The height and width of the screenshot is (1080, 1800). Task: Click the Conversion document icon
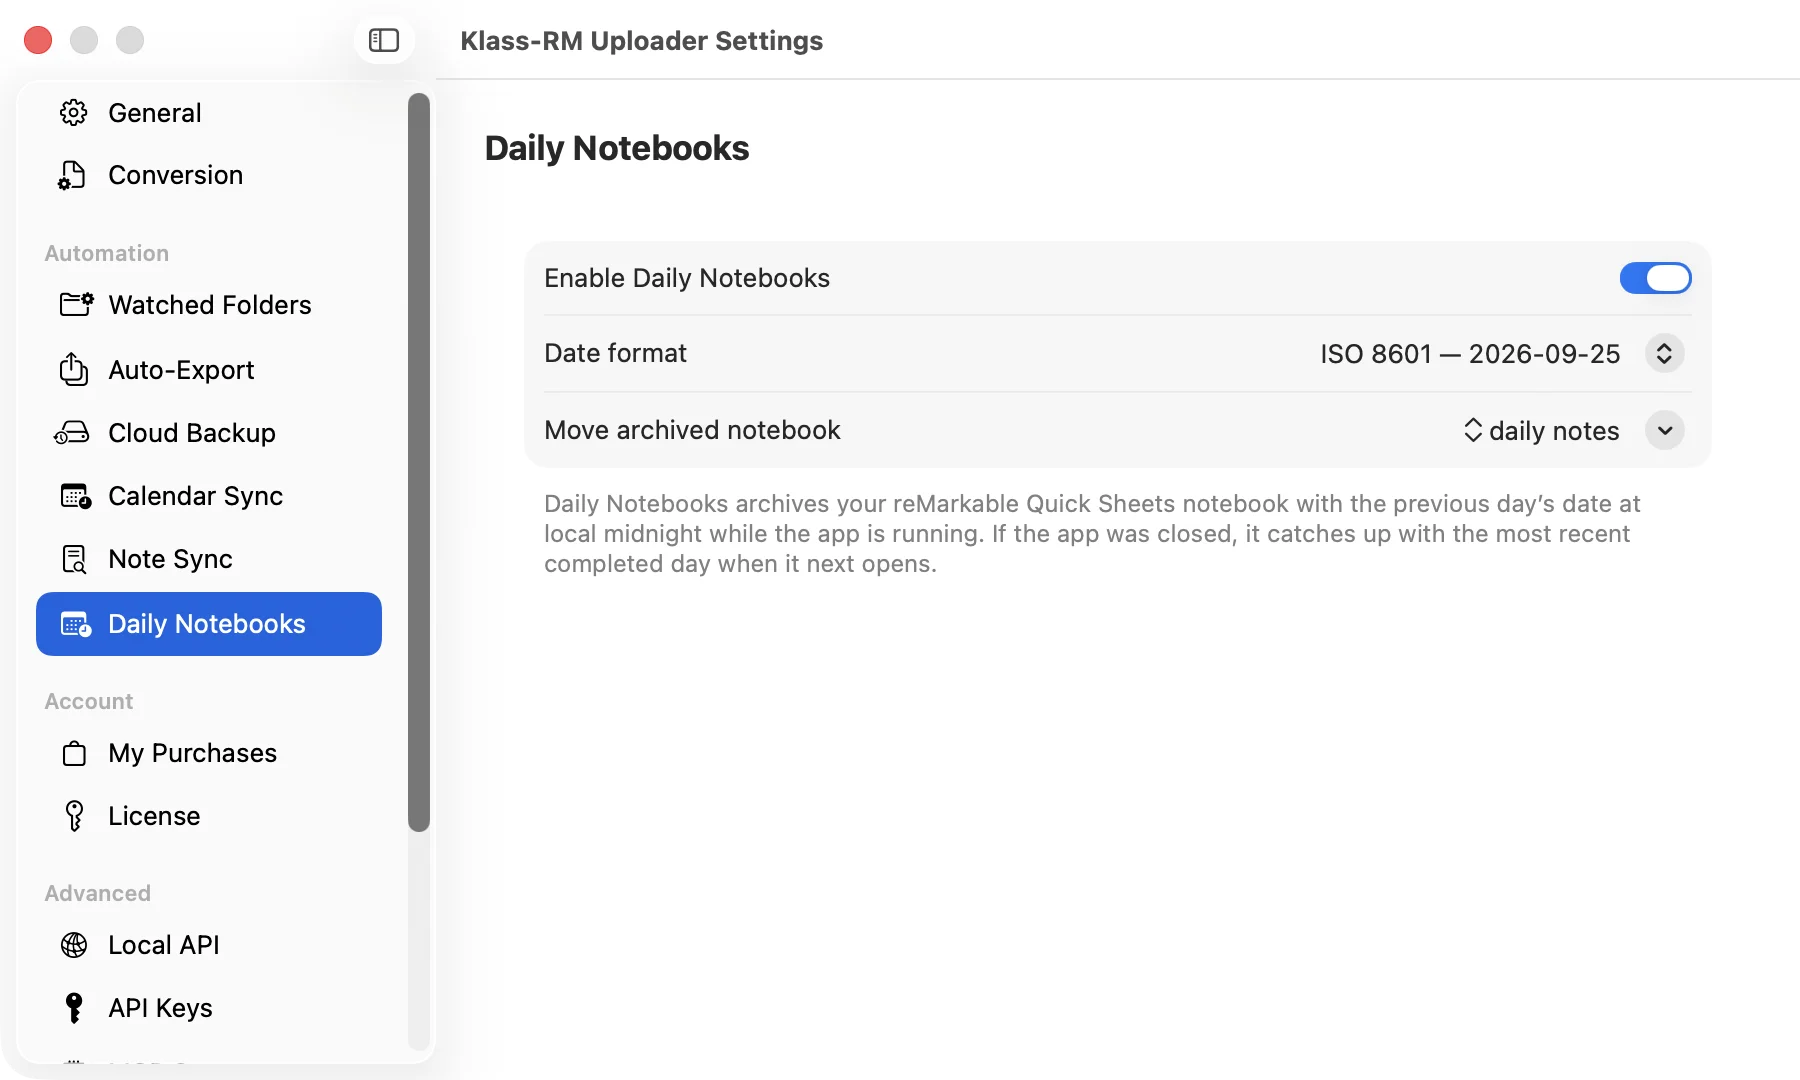(72, 175)
